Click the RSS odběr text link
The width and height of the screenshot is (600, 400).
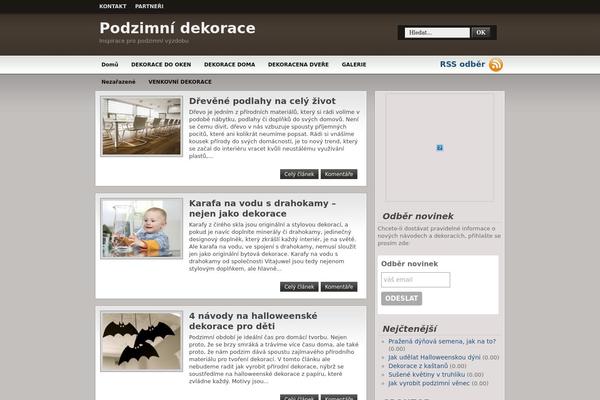pyautogui.click(x=462, y=64)
